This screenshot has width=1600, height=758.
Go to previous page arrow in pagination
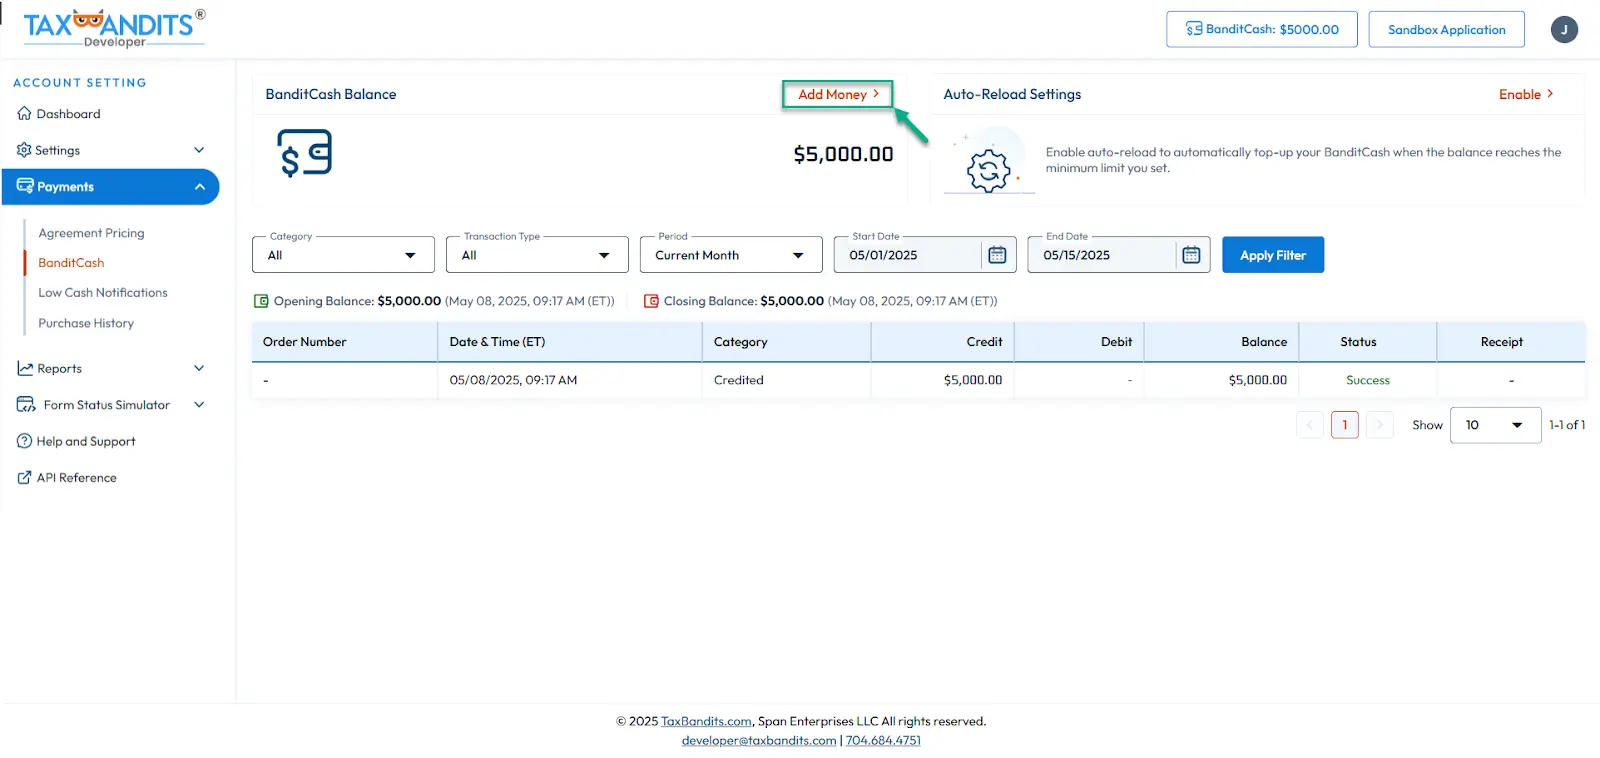[1309, 425]
